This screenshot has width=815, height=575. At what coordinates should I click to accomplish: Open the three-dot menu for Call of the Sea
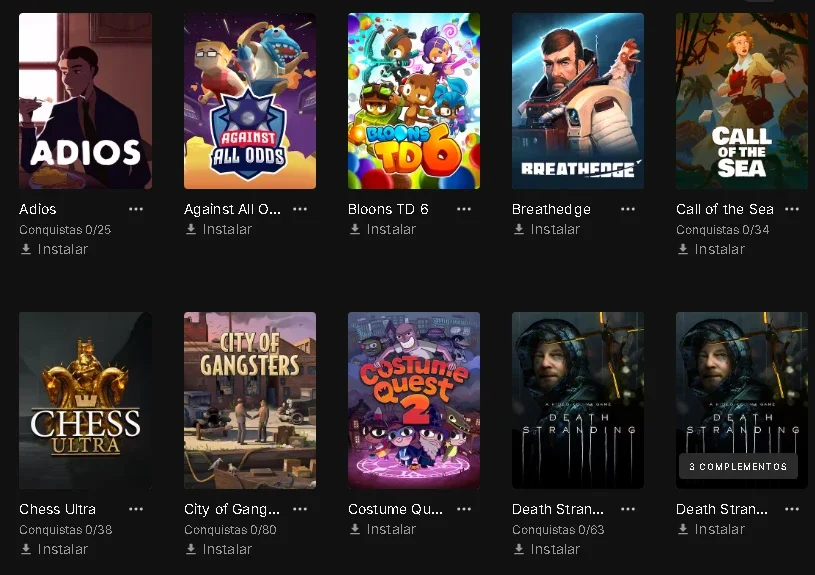tap(792, 209)
